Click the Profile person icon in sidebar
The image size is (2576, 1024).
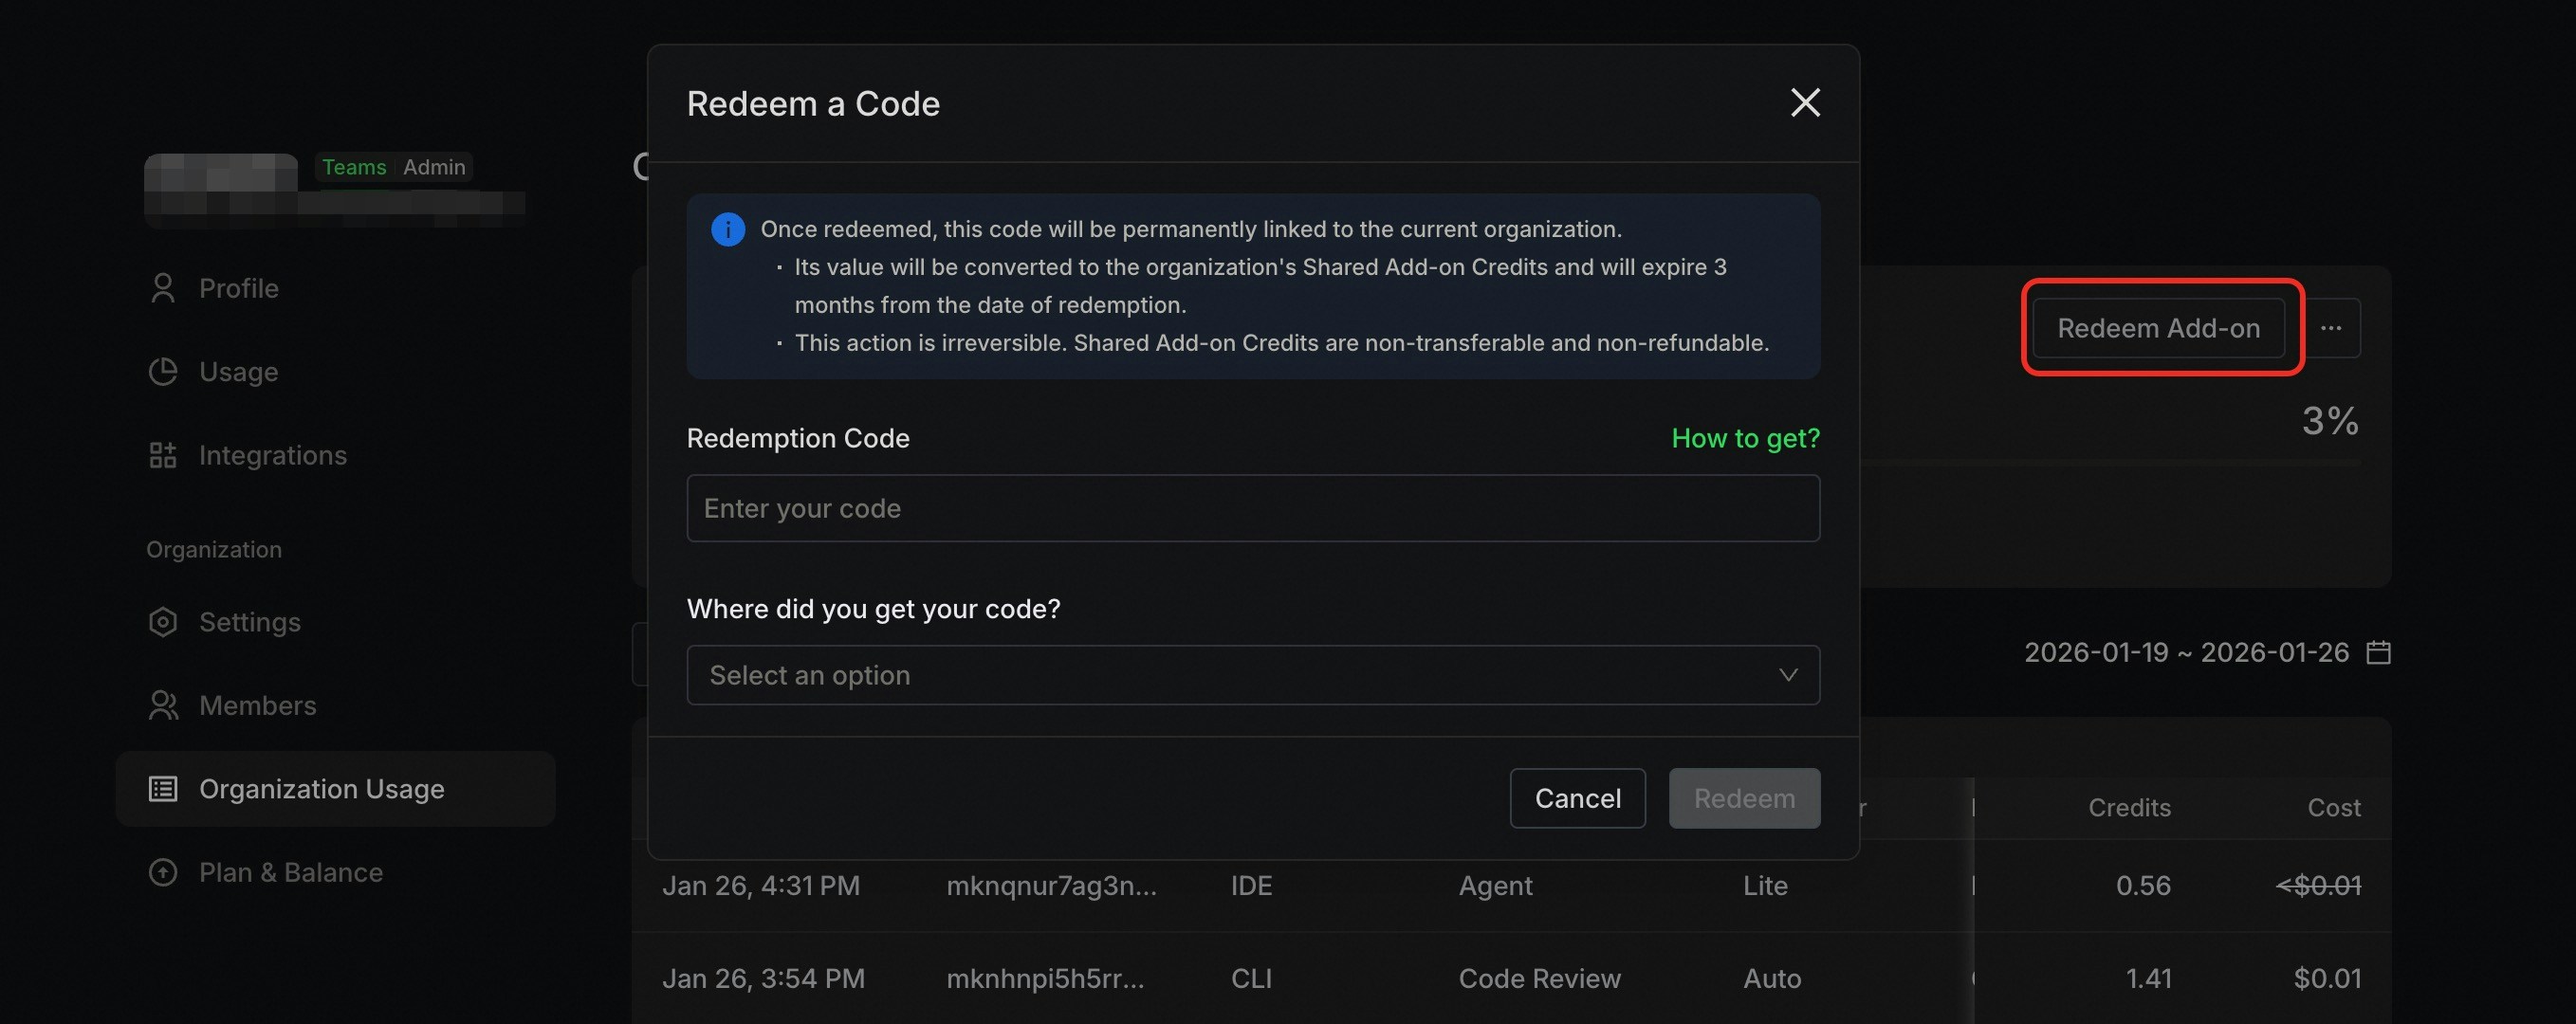pyautogui.click(x=163, y=288)
